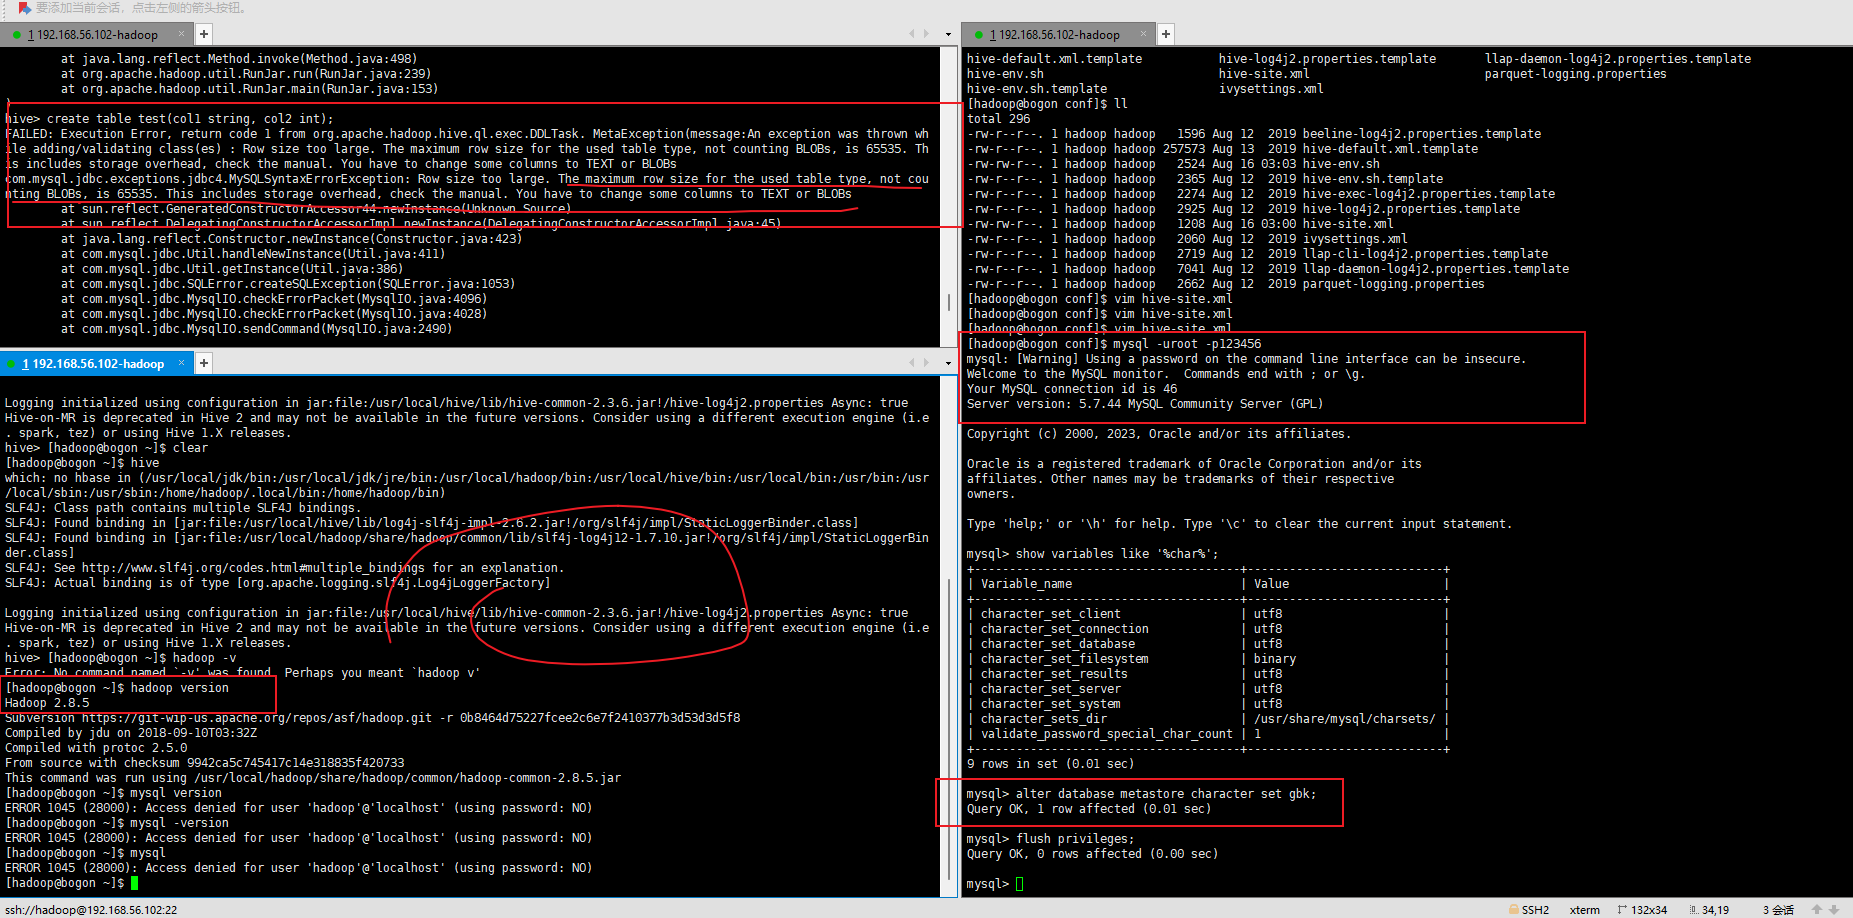Click the top-left pane's right tab-scroll arrow
The width and height of the screenshot is (1853, 918).
coord(926,34)
